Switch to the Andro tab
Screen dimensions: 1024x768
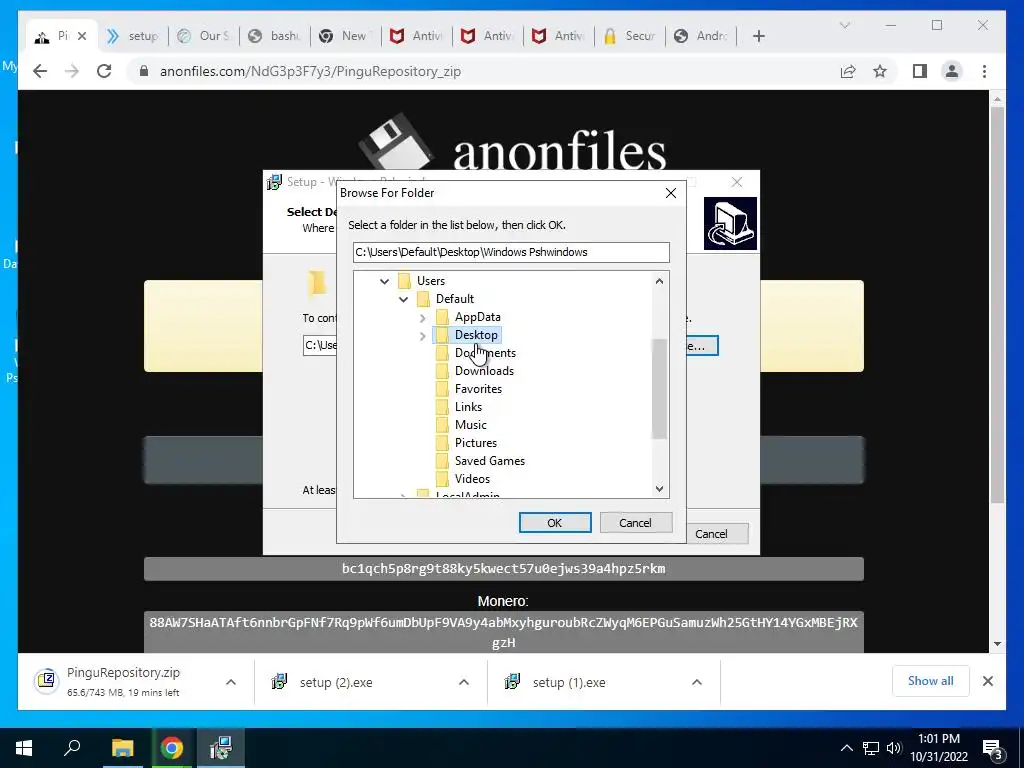point(701,37)
